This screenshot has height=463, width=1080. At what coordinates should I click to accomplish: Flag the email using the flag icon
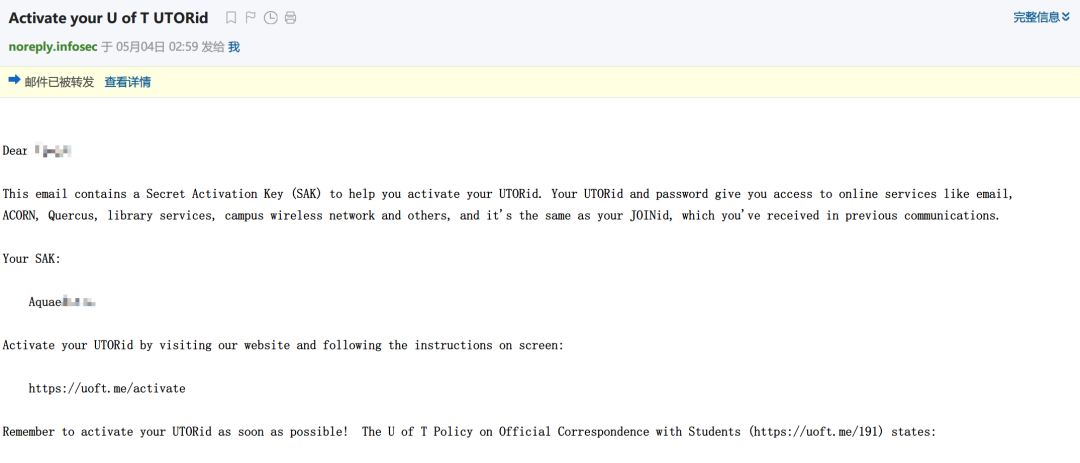click(251, 18)
